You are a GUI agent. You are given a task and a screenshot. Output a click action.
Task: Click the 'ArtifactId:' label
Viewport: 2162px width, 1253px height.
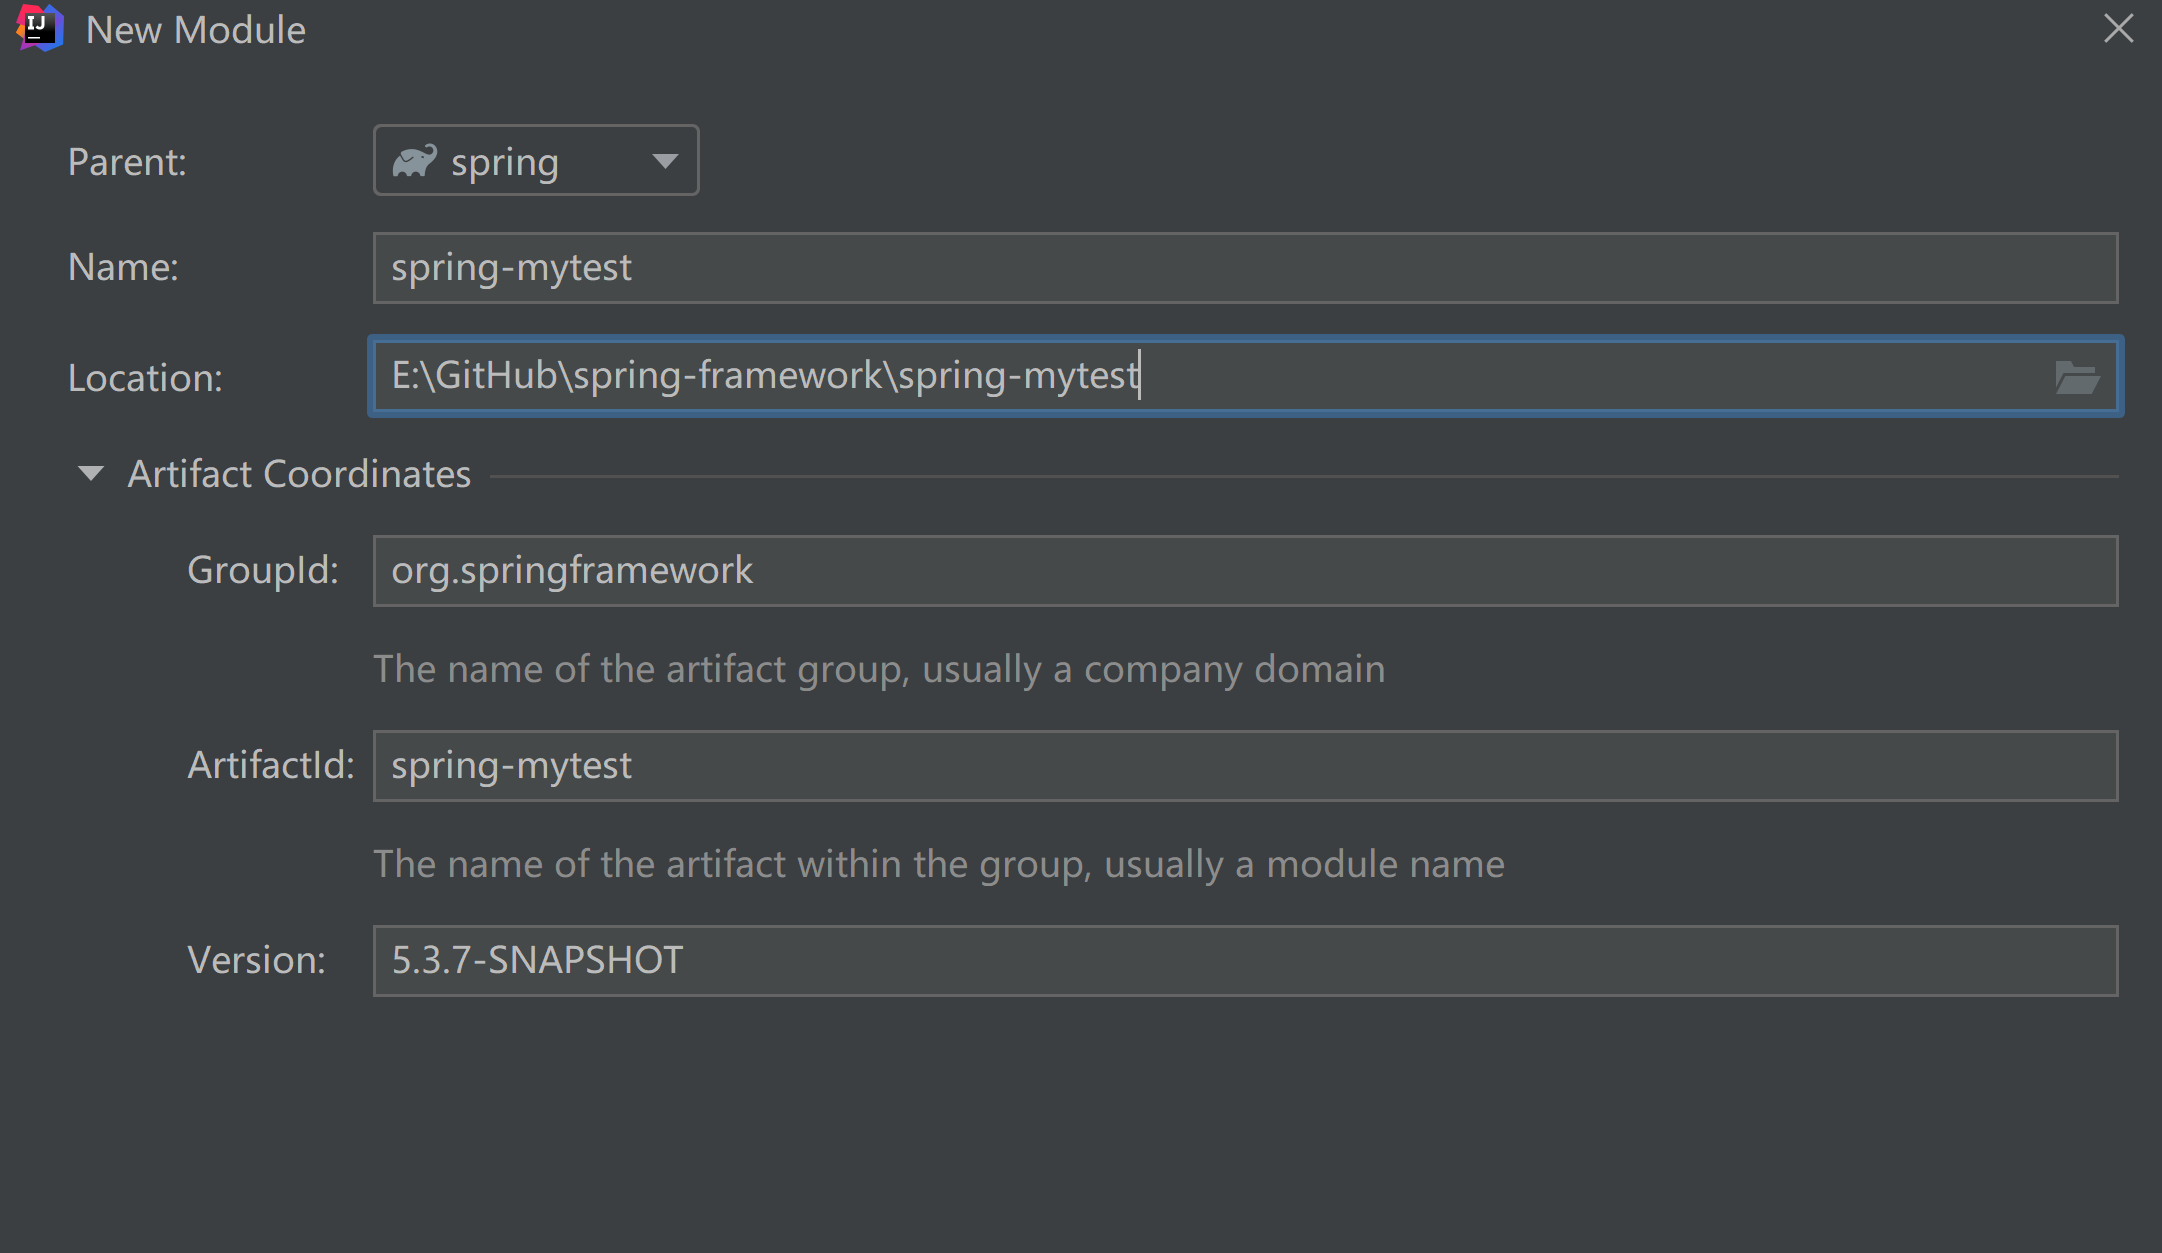[x=271, y=765]
